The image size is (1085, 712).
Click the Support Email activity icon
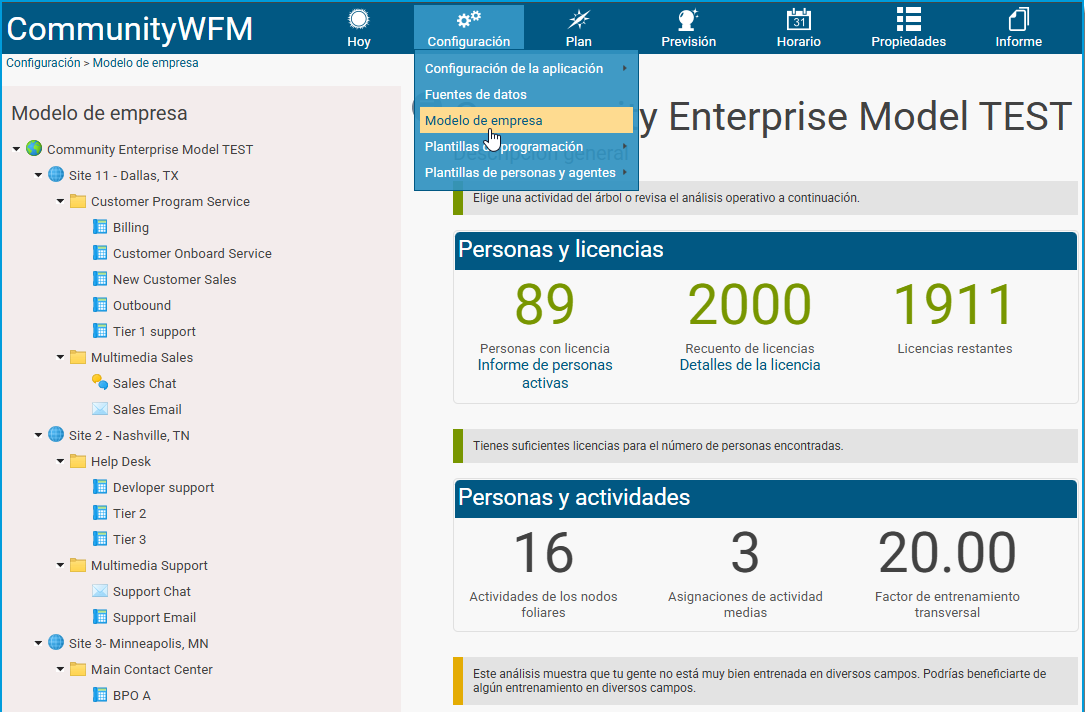coord(100,617)
